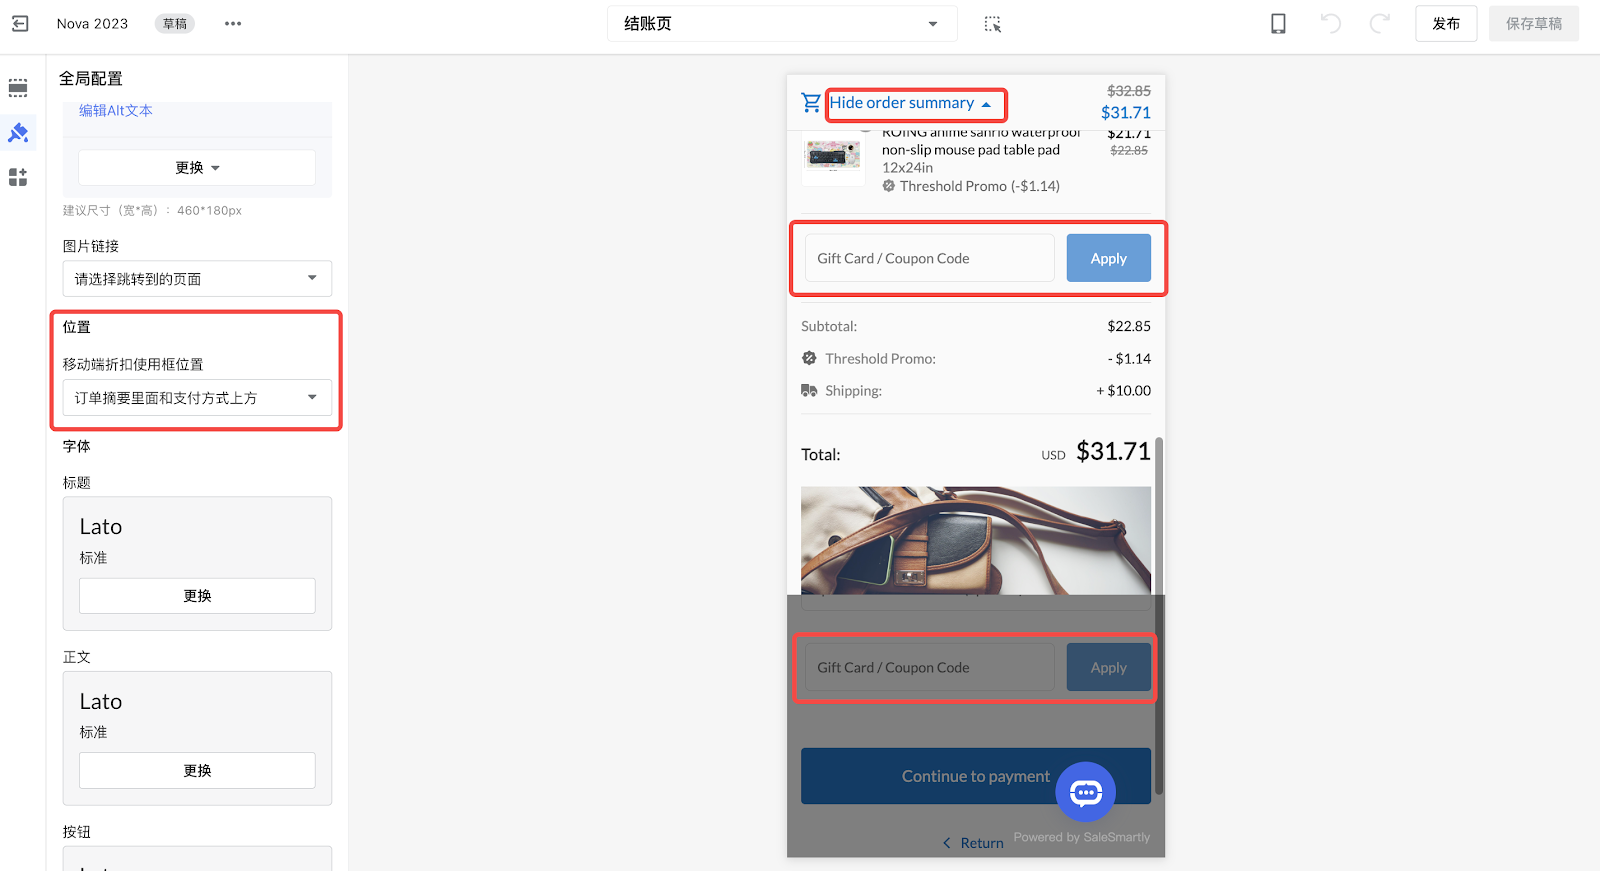1600x871 pixels.
Task: Open the sections panel sidebar icon
Action: click(18, 88)
